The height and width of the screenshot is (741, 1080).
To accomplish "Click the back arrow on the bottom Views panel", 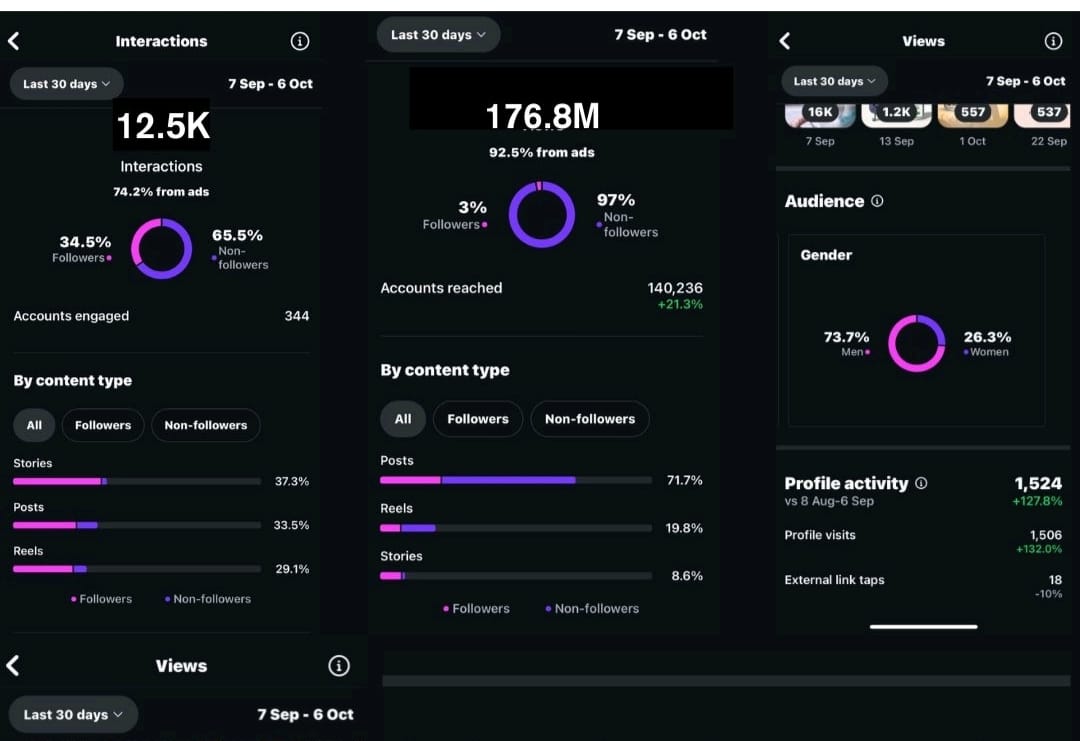I will [x=15, y=665].
